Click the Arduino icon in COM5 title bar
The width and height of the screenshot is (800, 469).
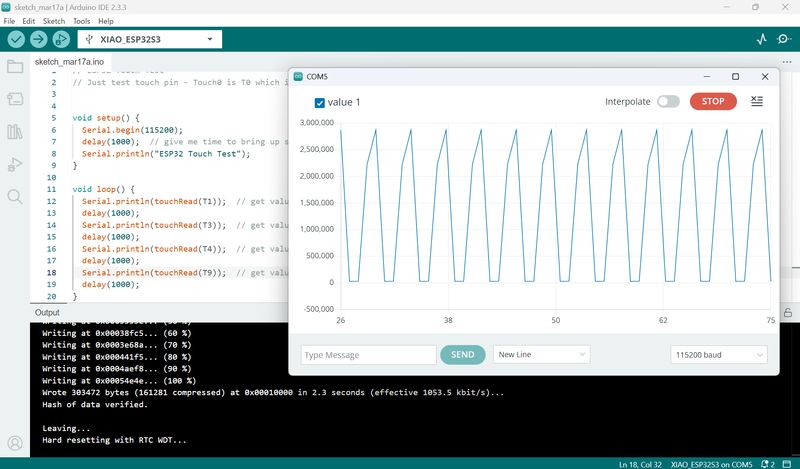[x=298, y=77]
